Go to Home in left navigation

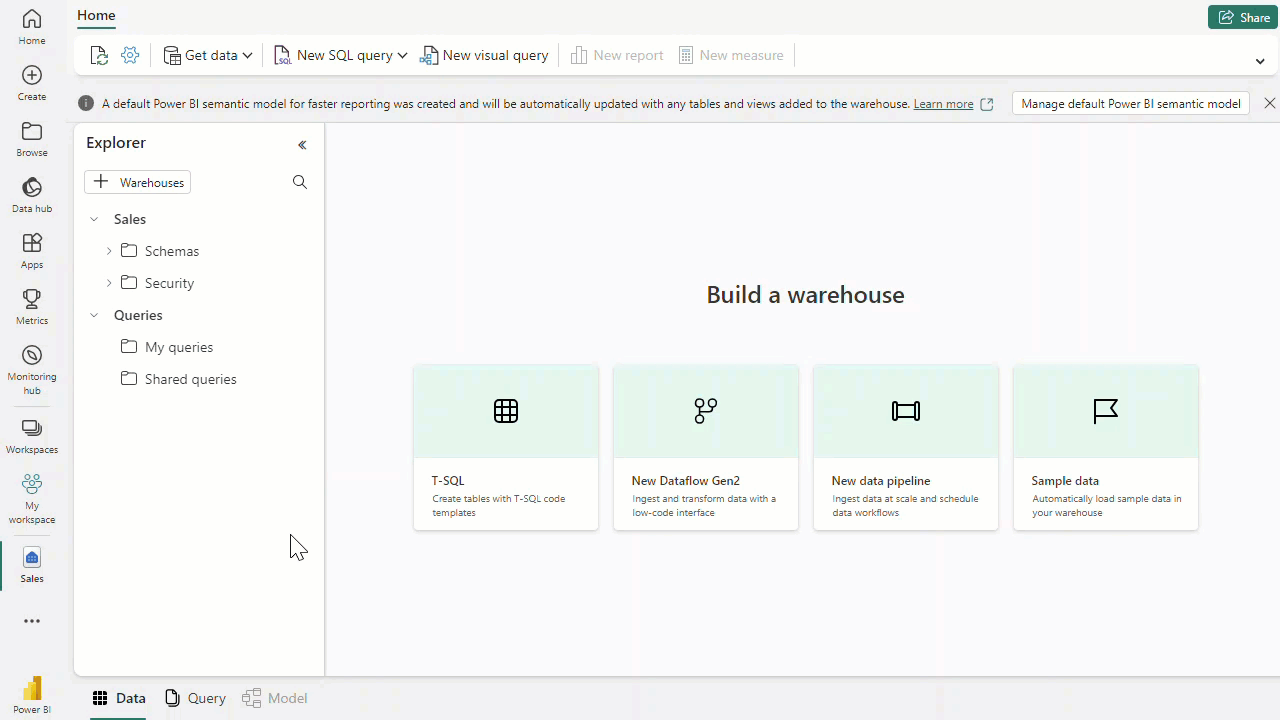(x=32, y=27)
